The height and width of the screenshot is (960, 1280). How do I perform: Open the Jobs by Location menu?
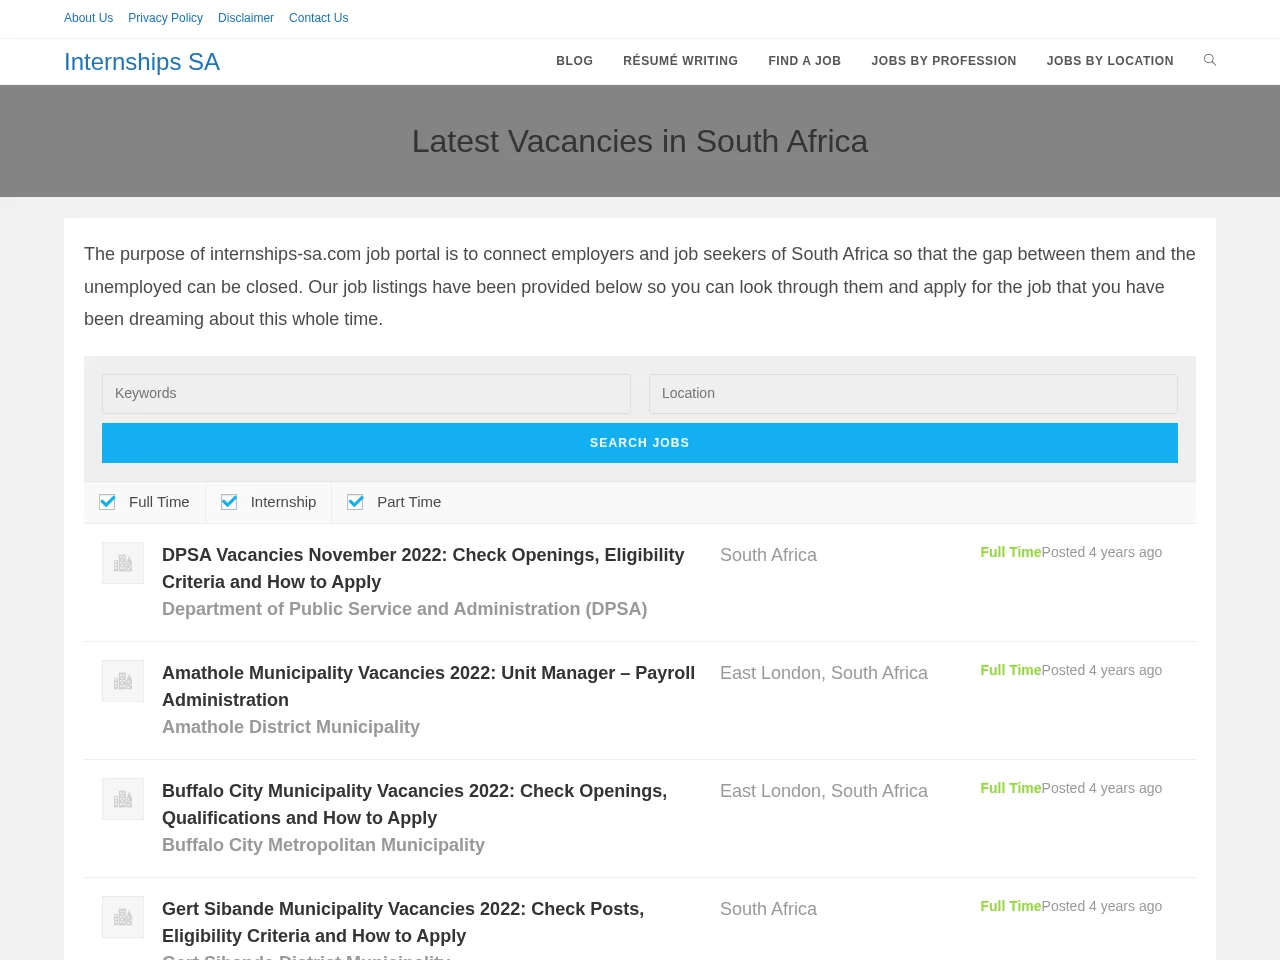pyautogui.click(x=1110, y=61)
